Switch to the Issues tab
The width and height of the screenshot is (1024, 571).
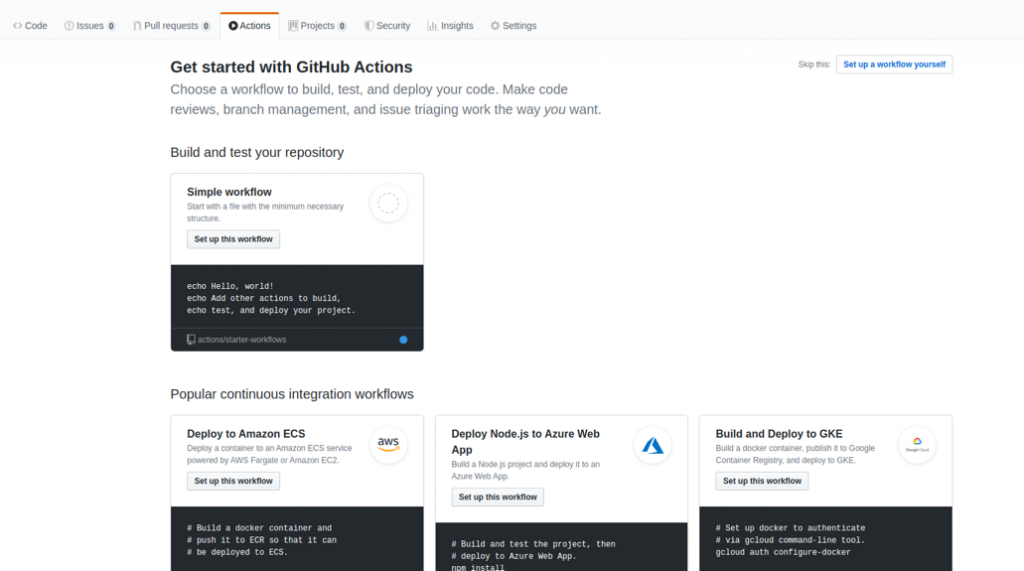pyautogui.click(x=89, y=25)
